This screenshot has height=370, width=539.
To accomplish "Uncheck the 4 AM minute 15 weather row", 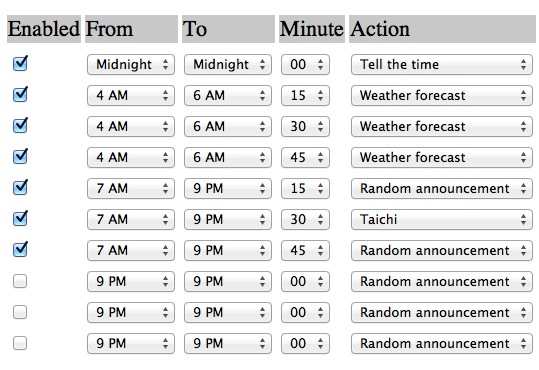I will coord(20,95).
